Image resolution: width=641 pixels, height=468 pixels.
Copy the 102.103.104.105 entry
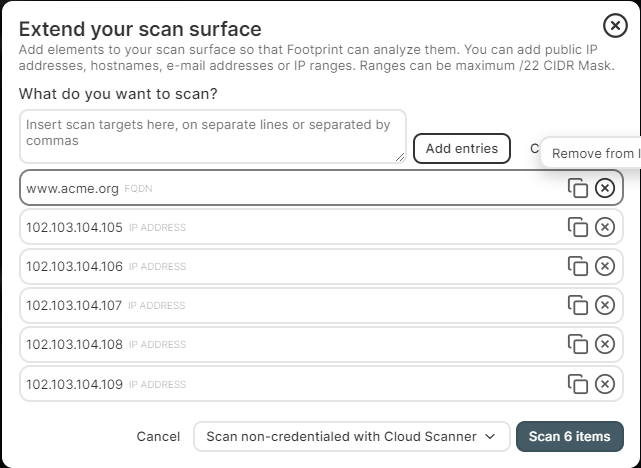click(578, 227)
